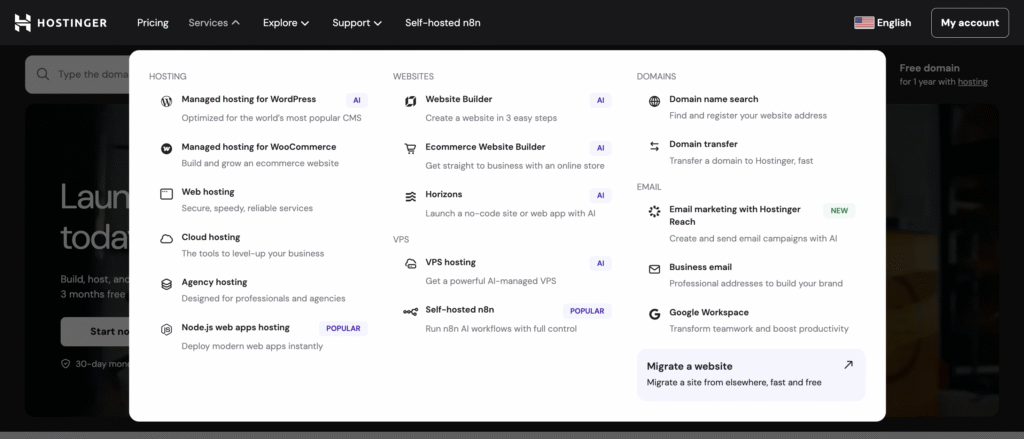Click the WordPress icon beside Managed hosting
This screenshot has height=439, width=1024.
pos(166,101)
